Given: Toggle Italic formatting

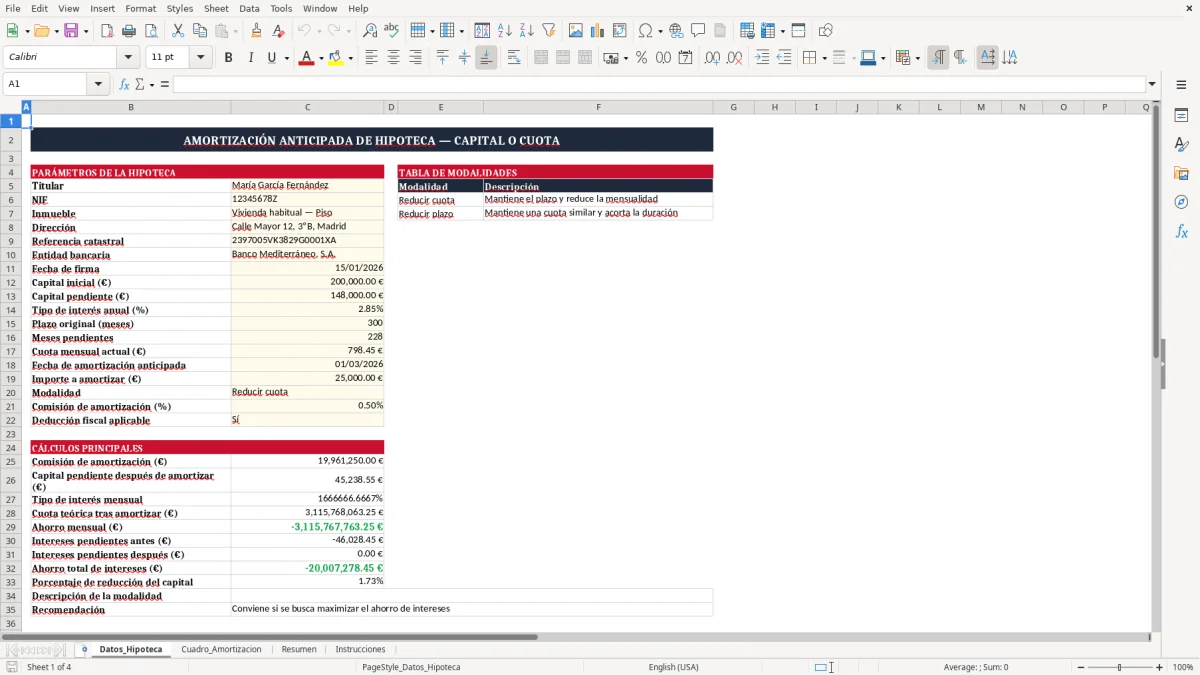Looking at the screenshot, I should pyautogui.click(x=250, y=58).
